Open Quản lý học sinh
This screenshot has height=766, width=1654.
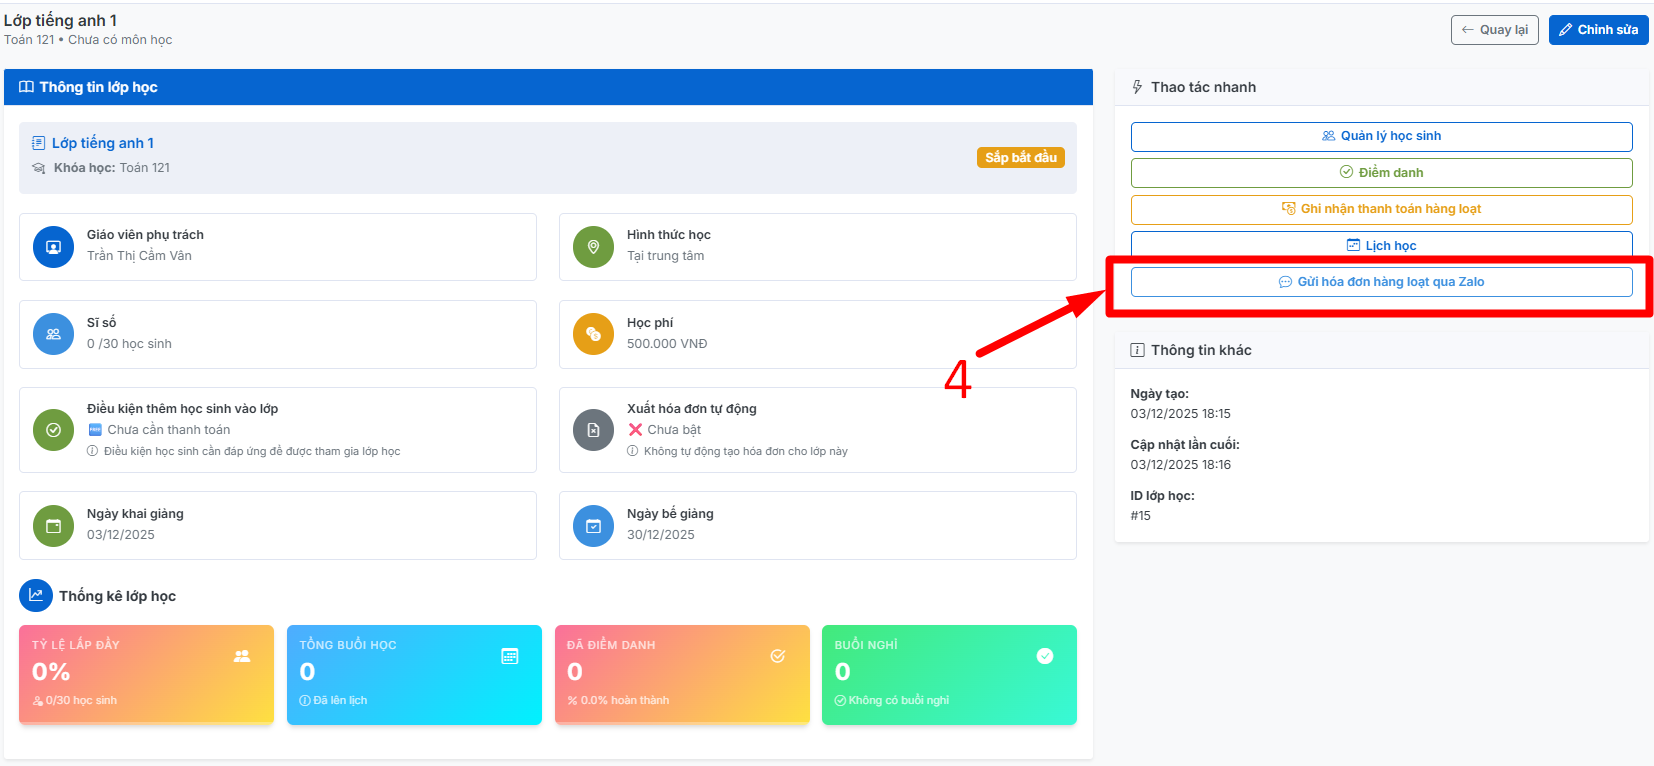pyautogui.click(x=1381, y=136)
